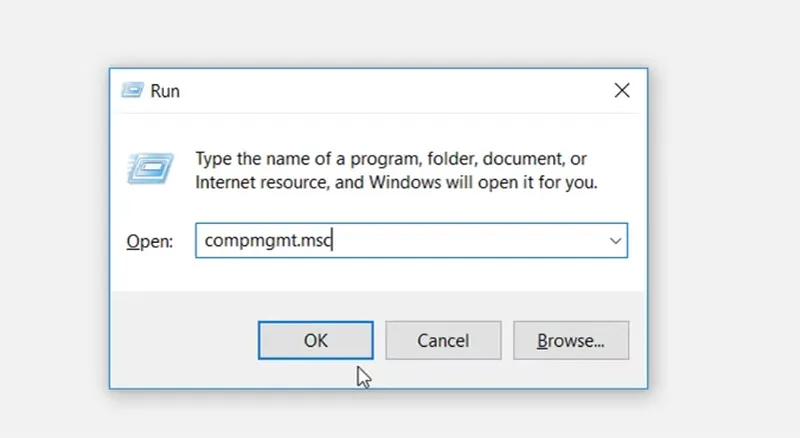This screenshot has width=800, height=438.
Task: Click the Run title bar icon
Action: pyautogui.click(x=133, y=90)
